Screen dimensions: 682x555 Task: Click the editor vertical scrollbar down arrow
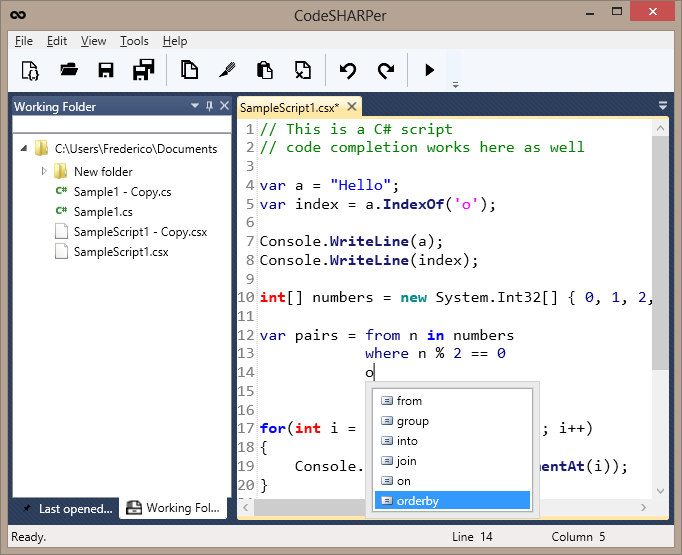coord(660,491)
